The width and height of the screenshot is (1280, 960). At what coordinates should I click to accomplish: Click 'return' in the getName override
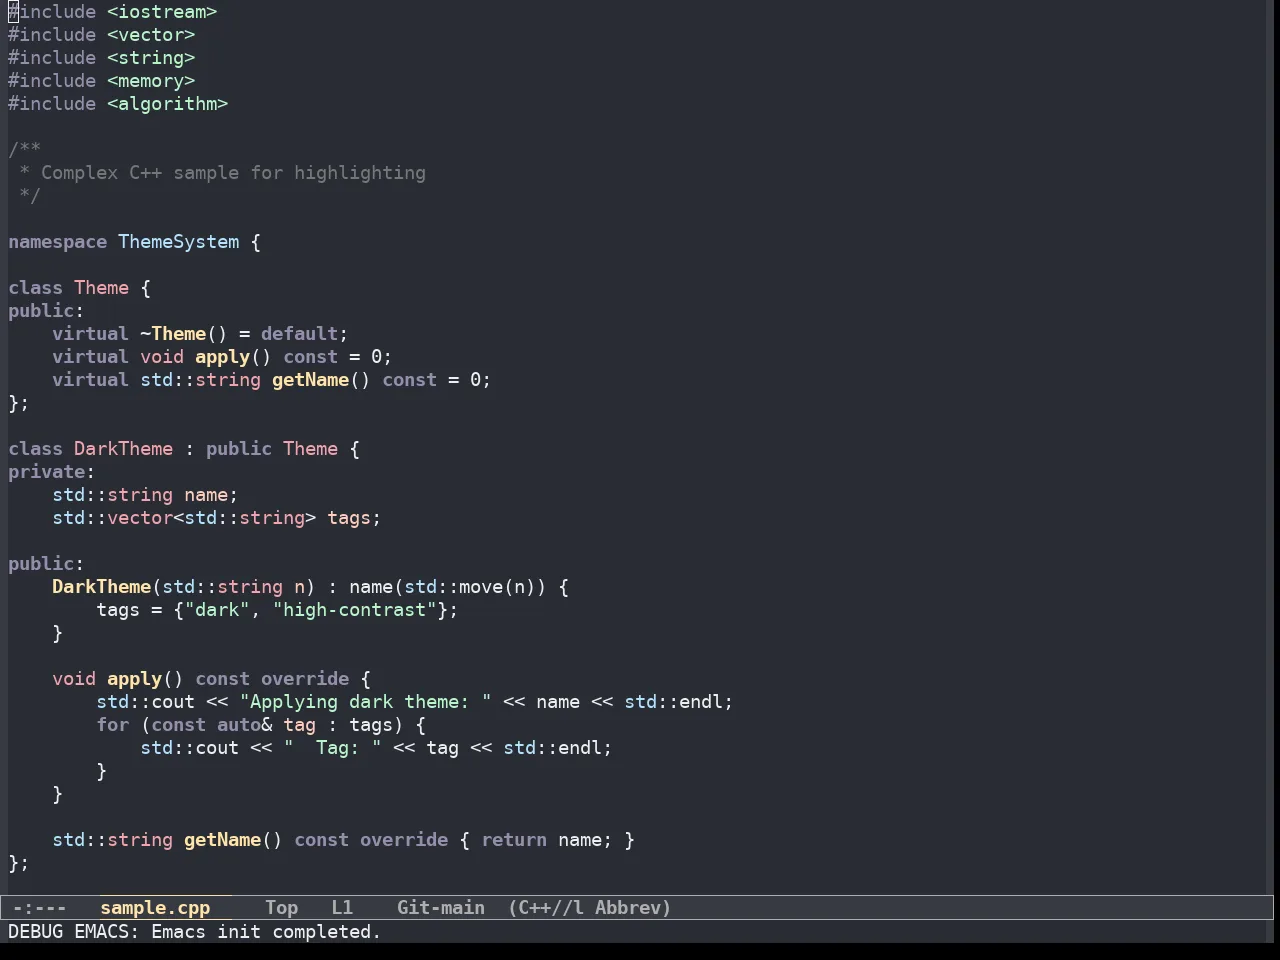click(514, 840)
